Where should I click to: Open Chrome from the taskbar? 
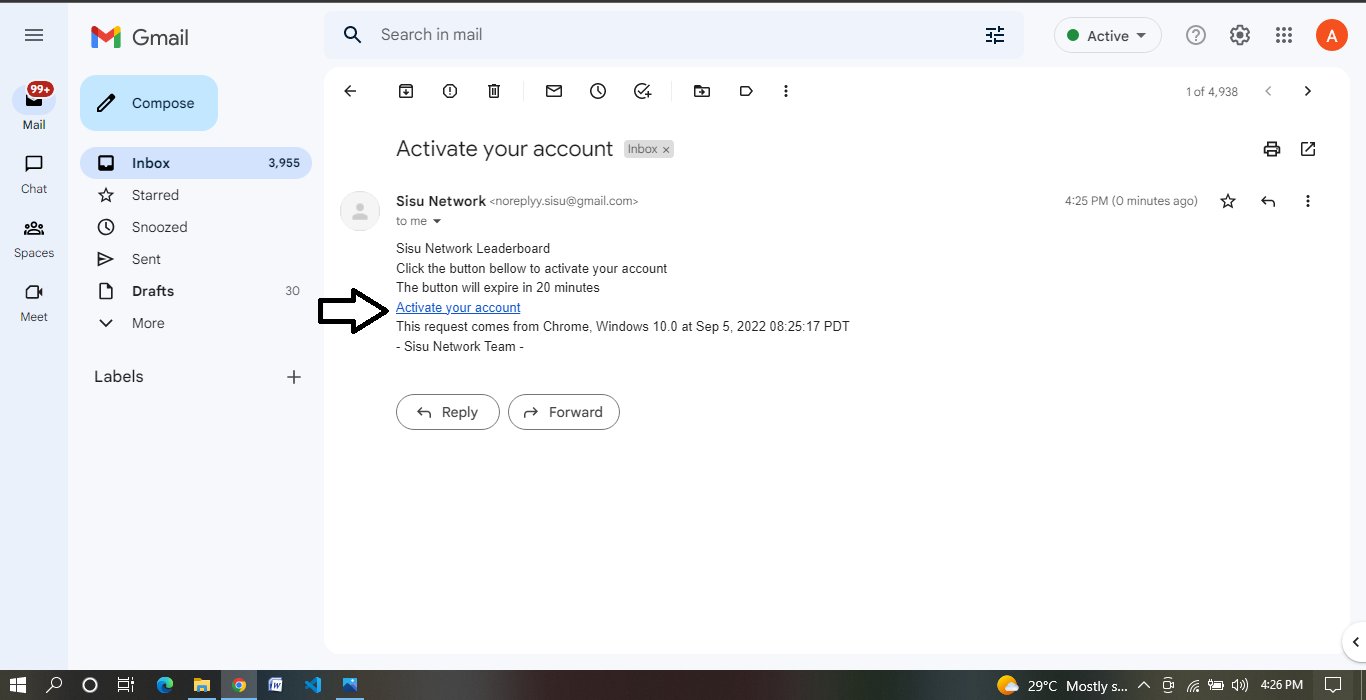[239, 685]
